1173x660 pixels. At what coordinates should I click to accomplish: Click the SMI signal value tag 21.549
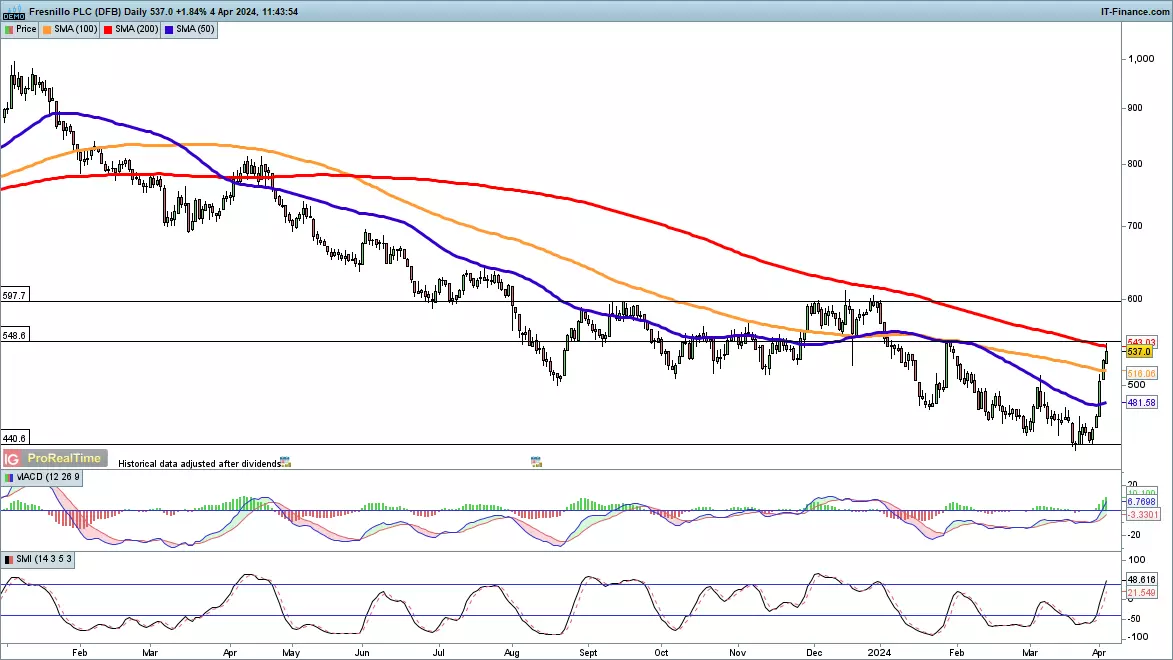pos(1142,593)
